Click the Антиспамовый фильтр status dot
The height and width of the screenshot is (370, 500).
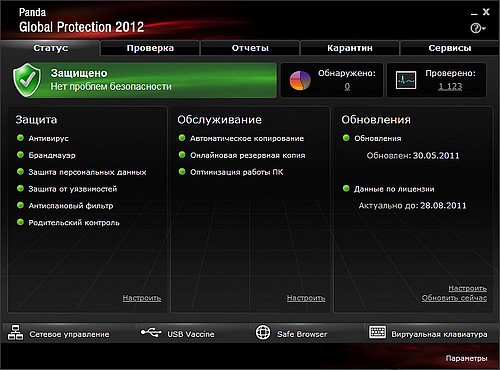tap(20, 205)
